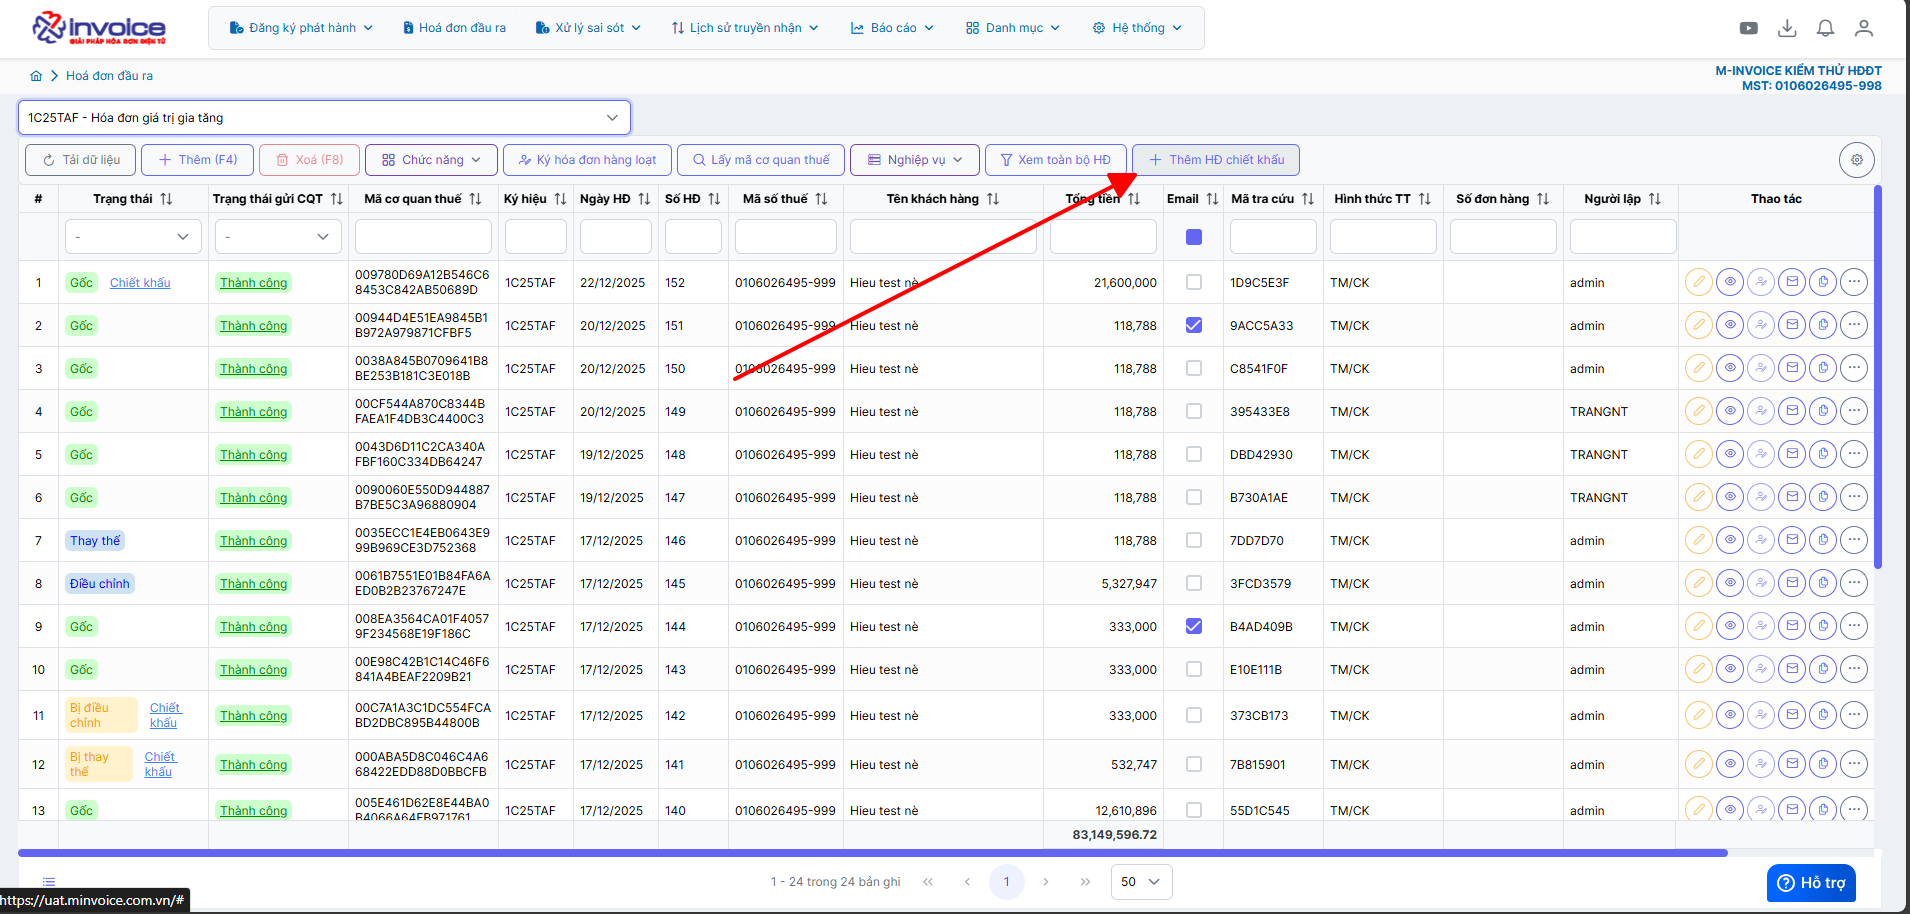
Task: Click the Thêm HĐ chiết khấu button
Action: [x=1216, y=160]
